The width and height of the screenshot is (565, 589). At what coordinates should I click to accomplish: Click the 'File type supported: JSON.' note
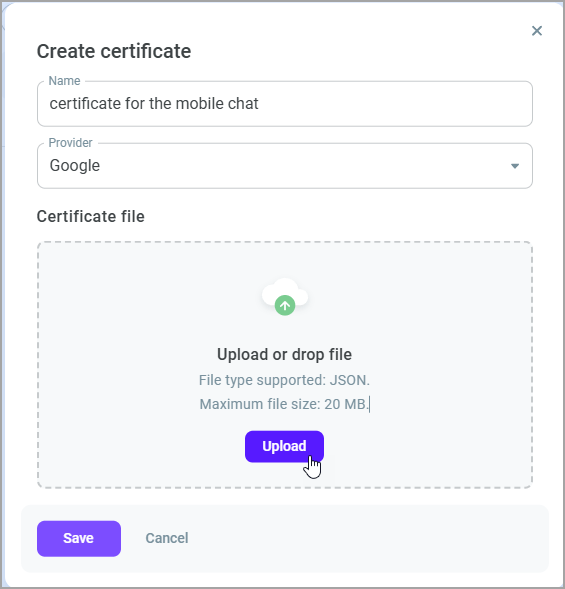click(284, 380)
